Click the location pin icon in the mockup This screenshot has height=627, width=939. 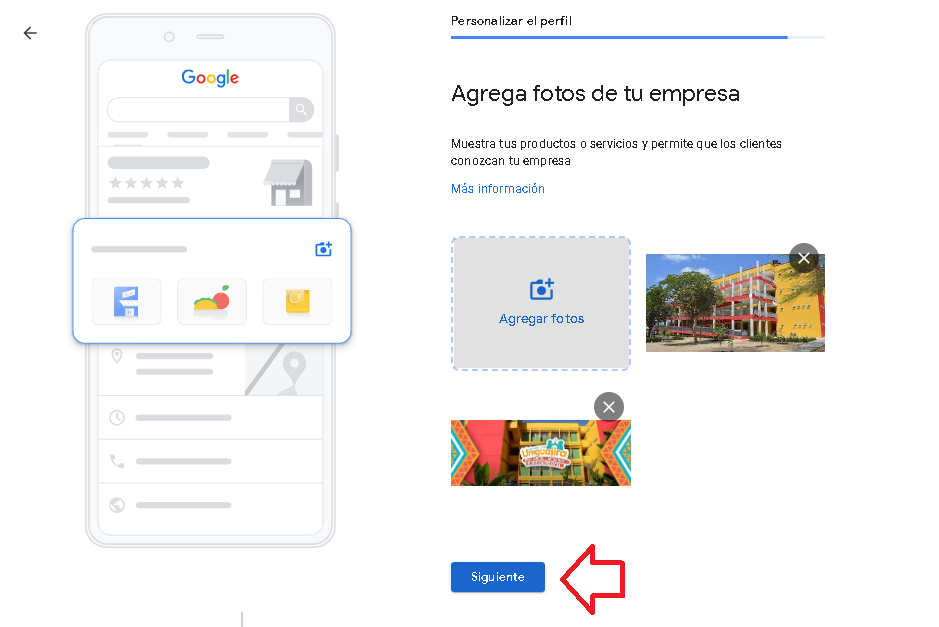click(117, 356)
